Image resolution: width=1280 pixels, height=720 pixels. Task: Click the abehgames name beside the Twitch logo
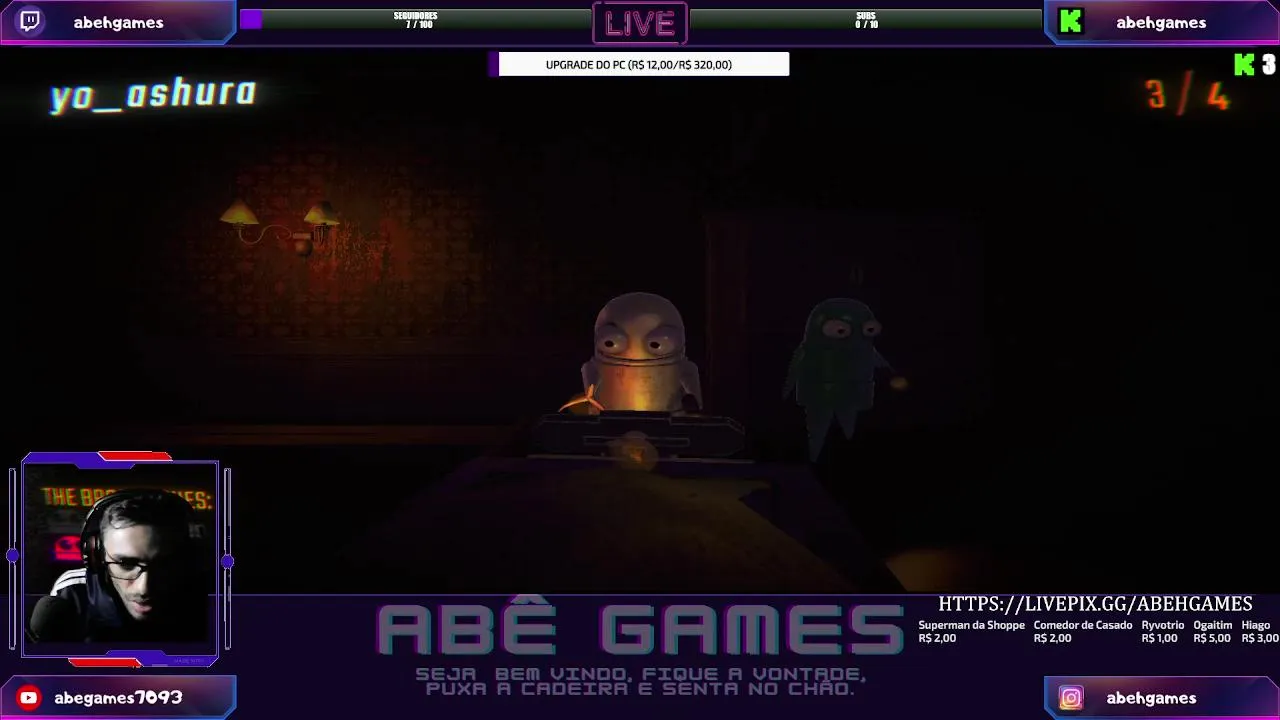point(118,22)
